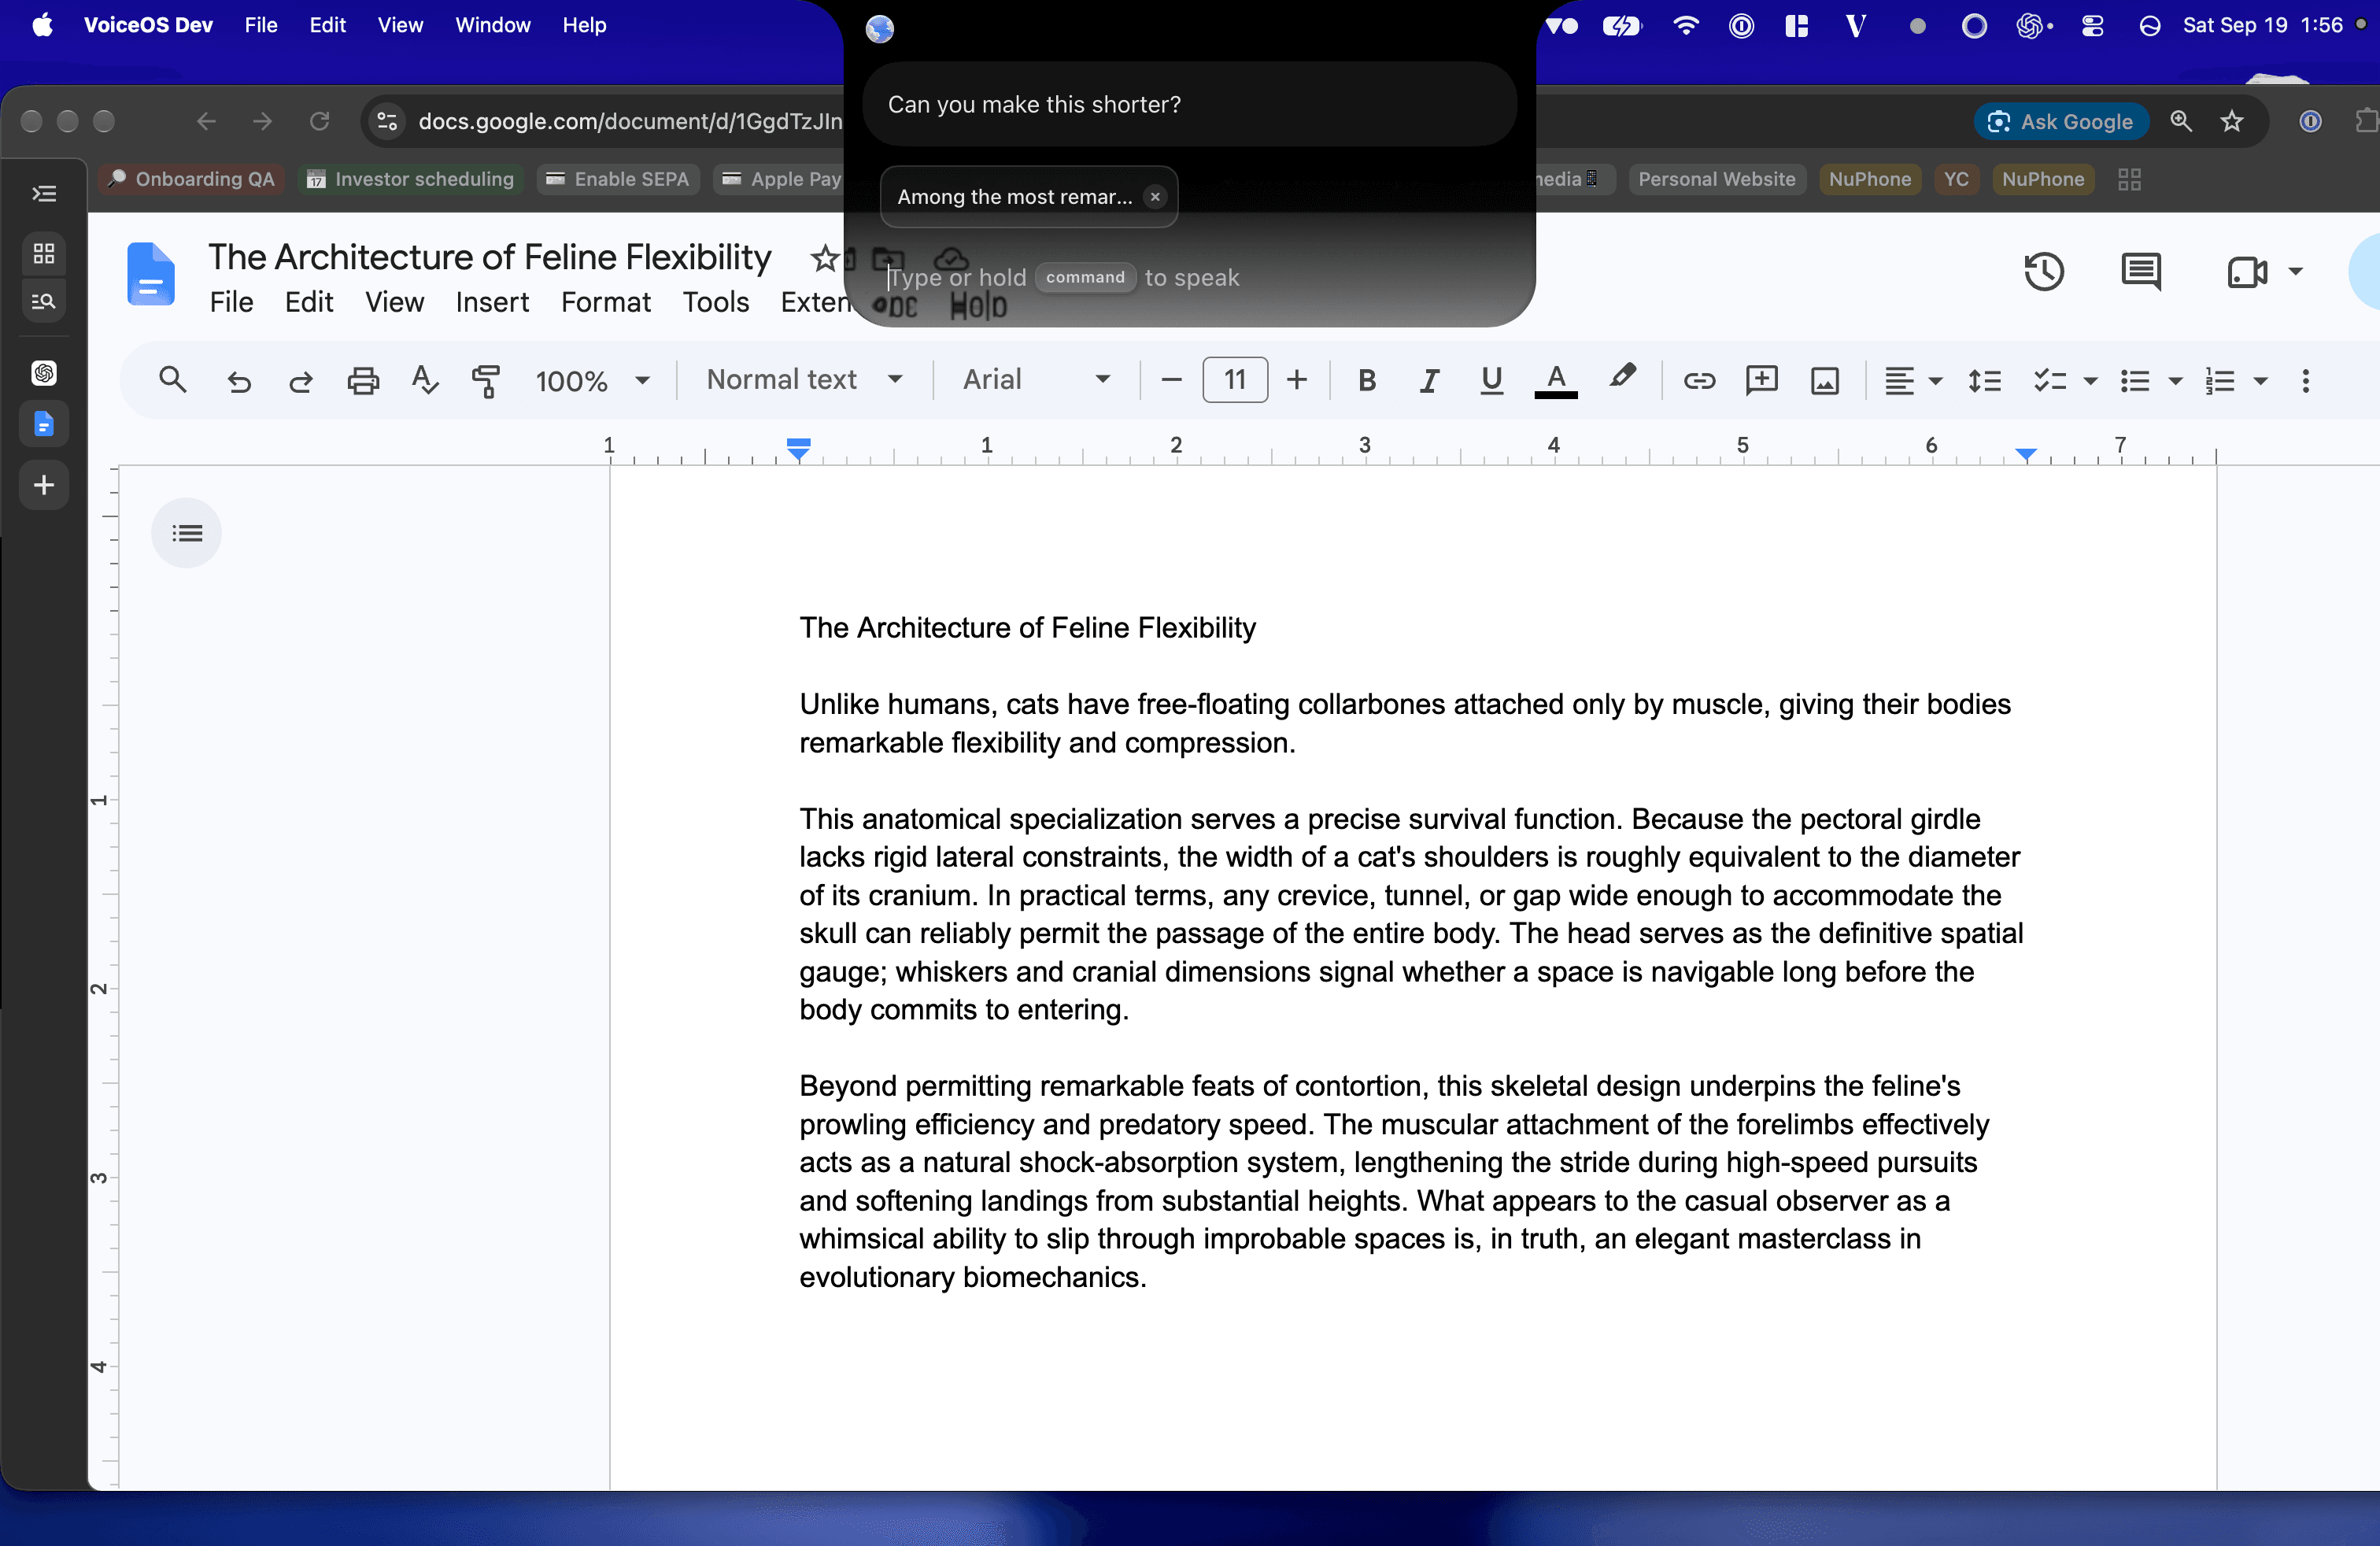Screen dimensions: 2380x1546
Task: Open the VoiceOS Dev menu bar item
Action: pos(148,25)
